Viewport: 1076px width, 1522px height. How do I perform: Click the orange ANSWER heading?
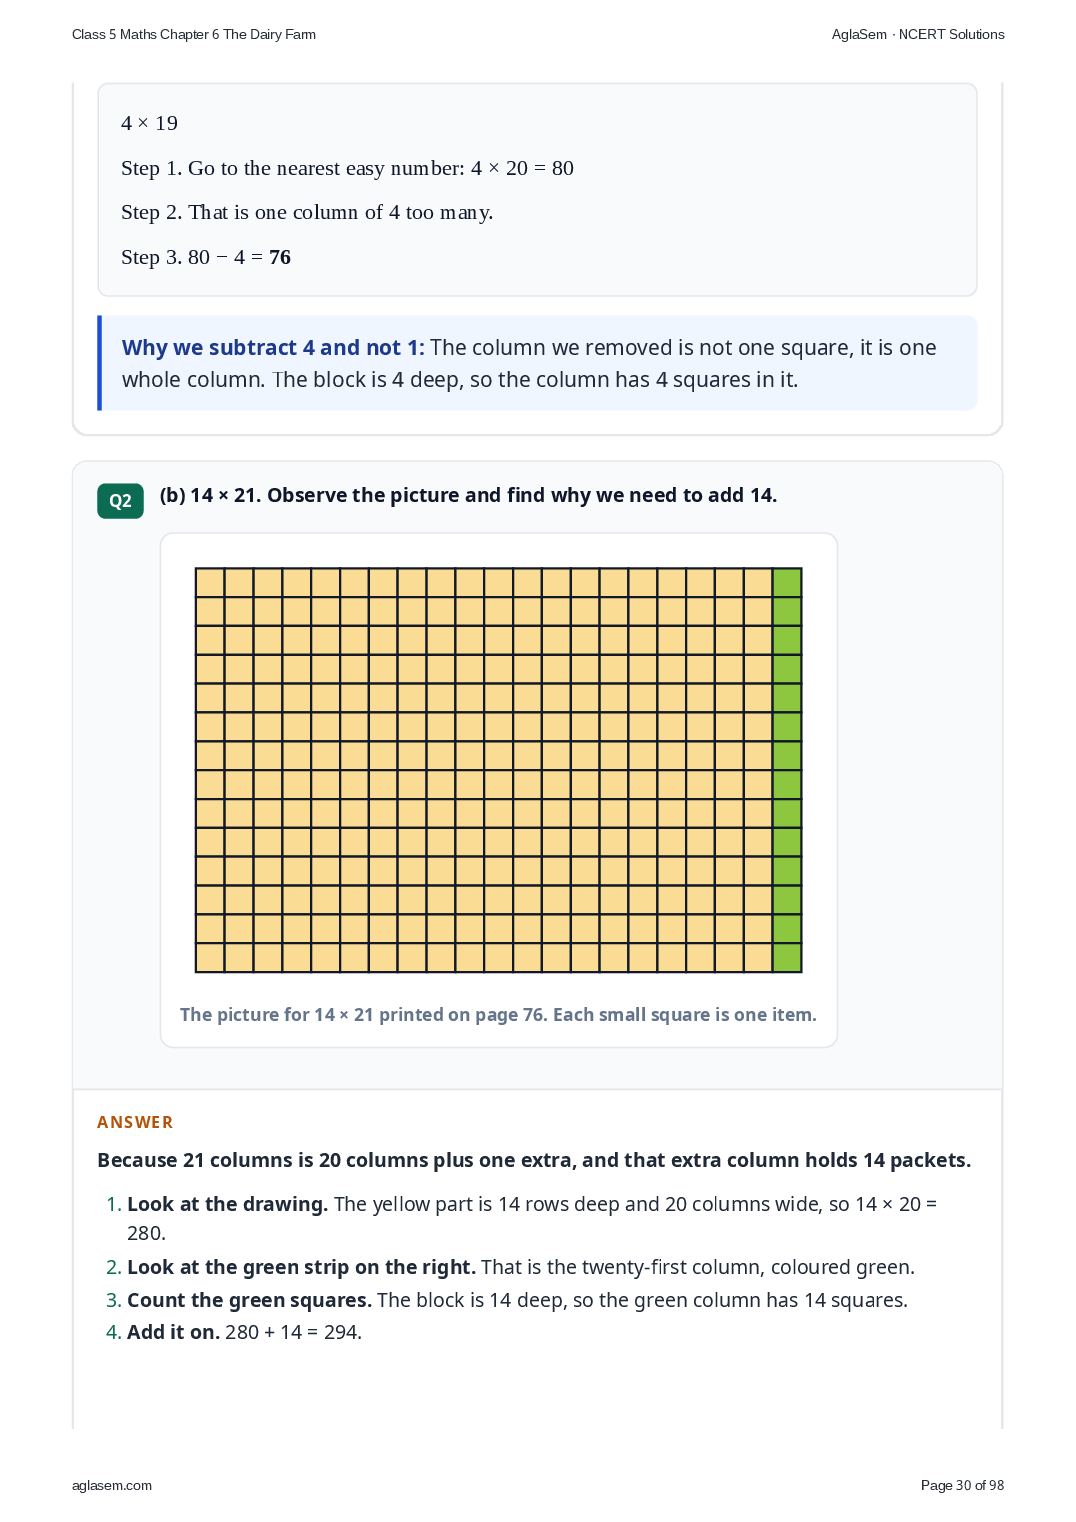[x=135, y=1122]
